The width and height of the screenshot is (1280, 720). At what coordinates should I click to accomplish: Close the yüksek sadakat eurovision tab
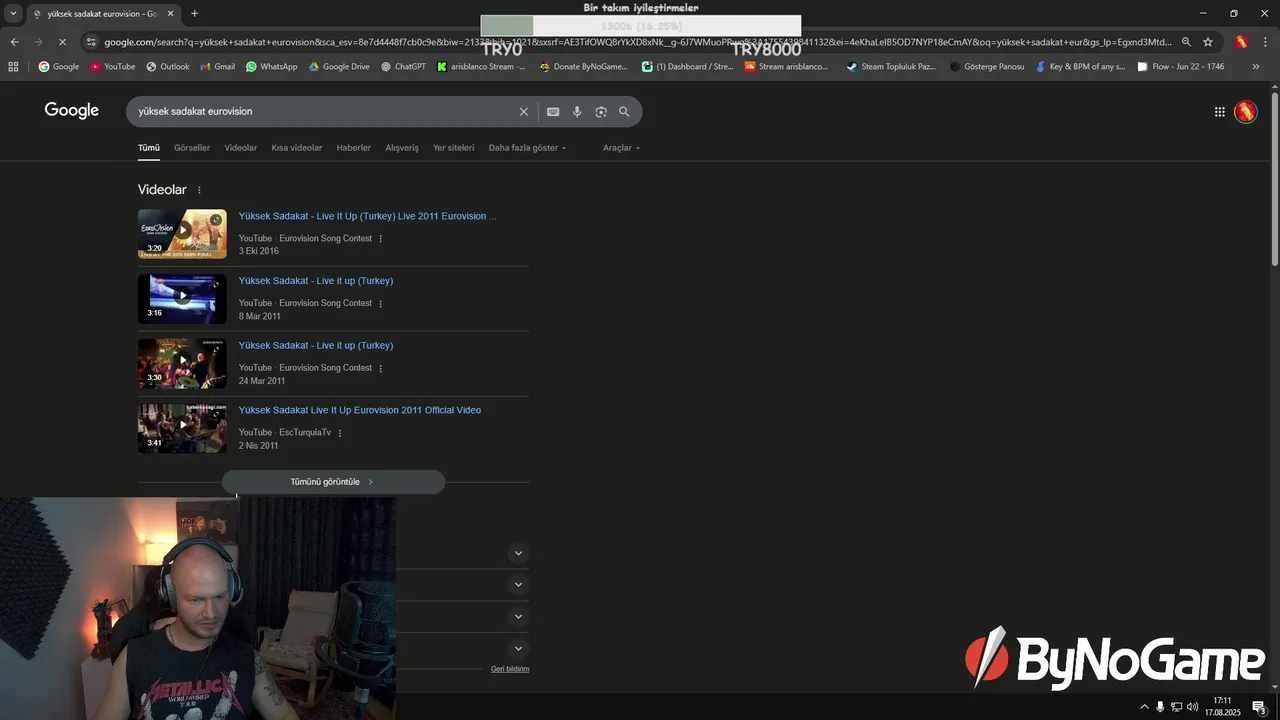tap(170, 14)
